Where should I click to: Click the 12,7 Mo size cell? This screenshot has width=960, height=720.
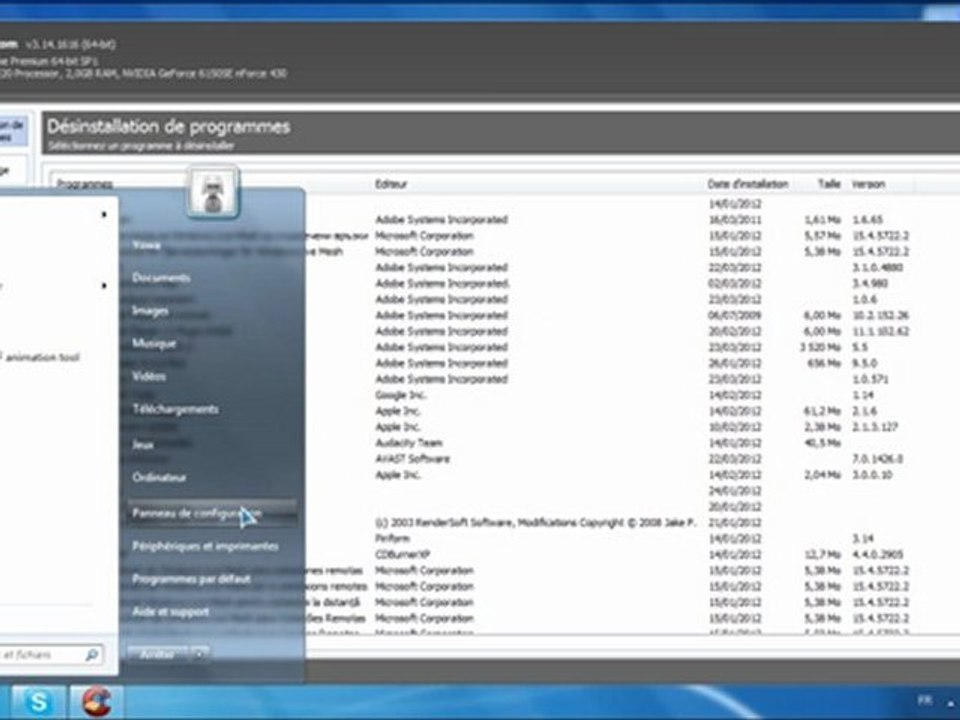coord(822,554)
